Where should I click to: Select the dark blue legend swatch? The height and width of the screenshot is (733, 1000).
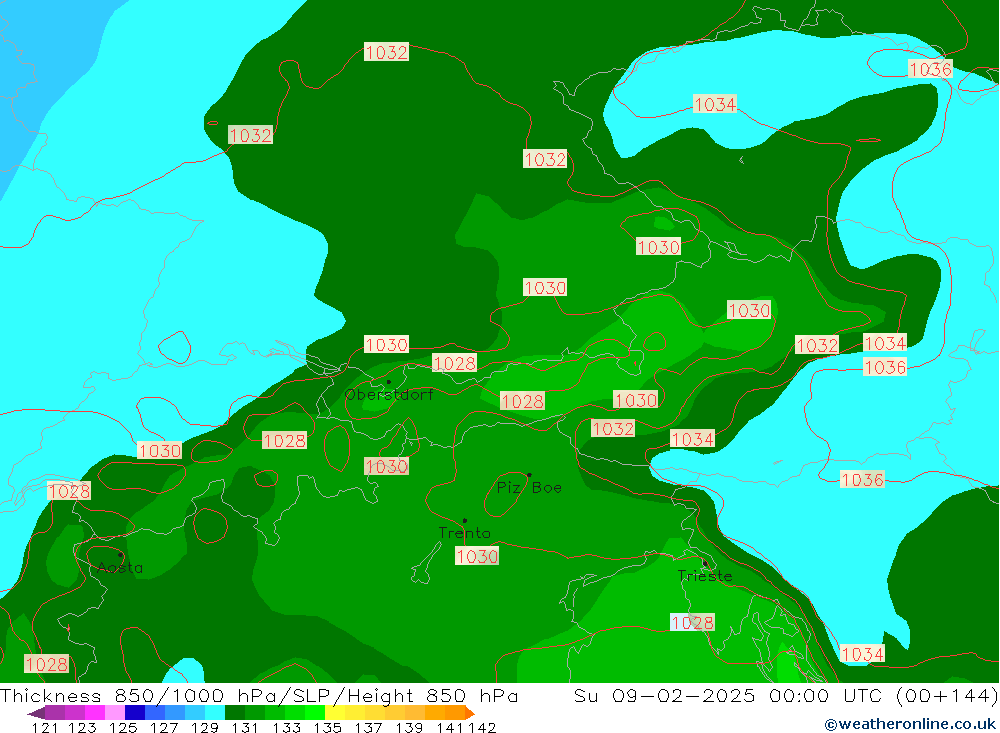135,712
